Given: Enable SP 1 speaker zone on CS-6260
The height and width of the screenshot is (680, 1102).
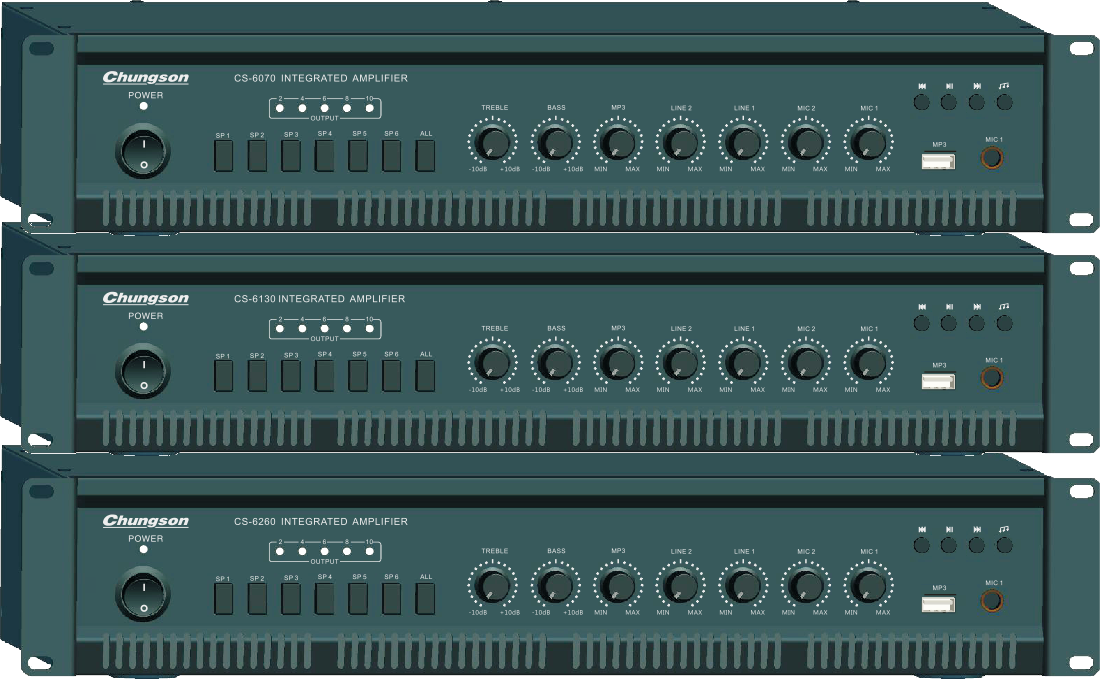Looking at the screenshot, I should 223,599.
